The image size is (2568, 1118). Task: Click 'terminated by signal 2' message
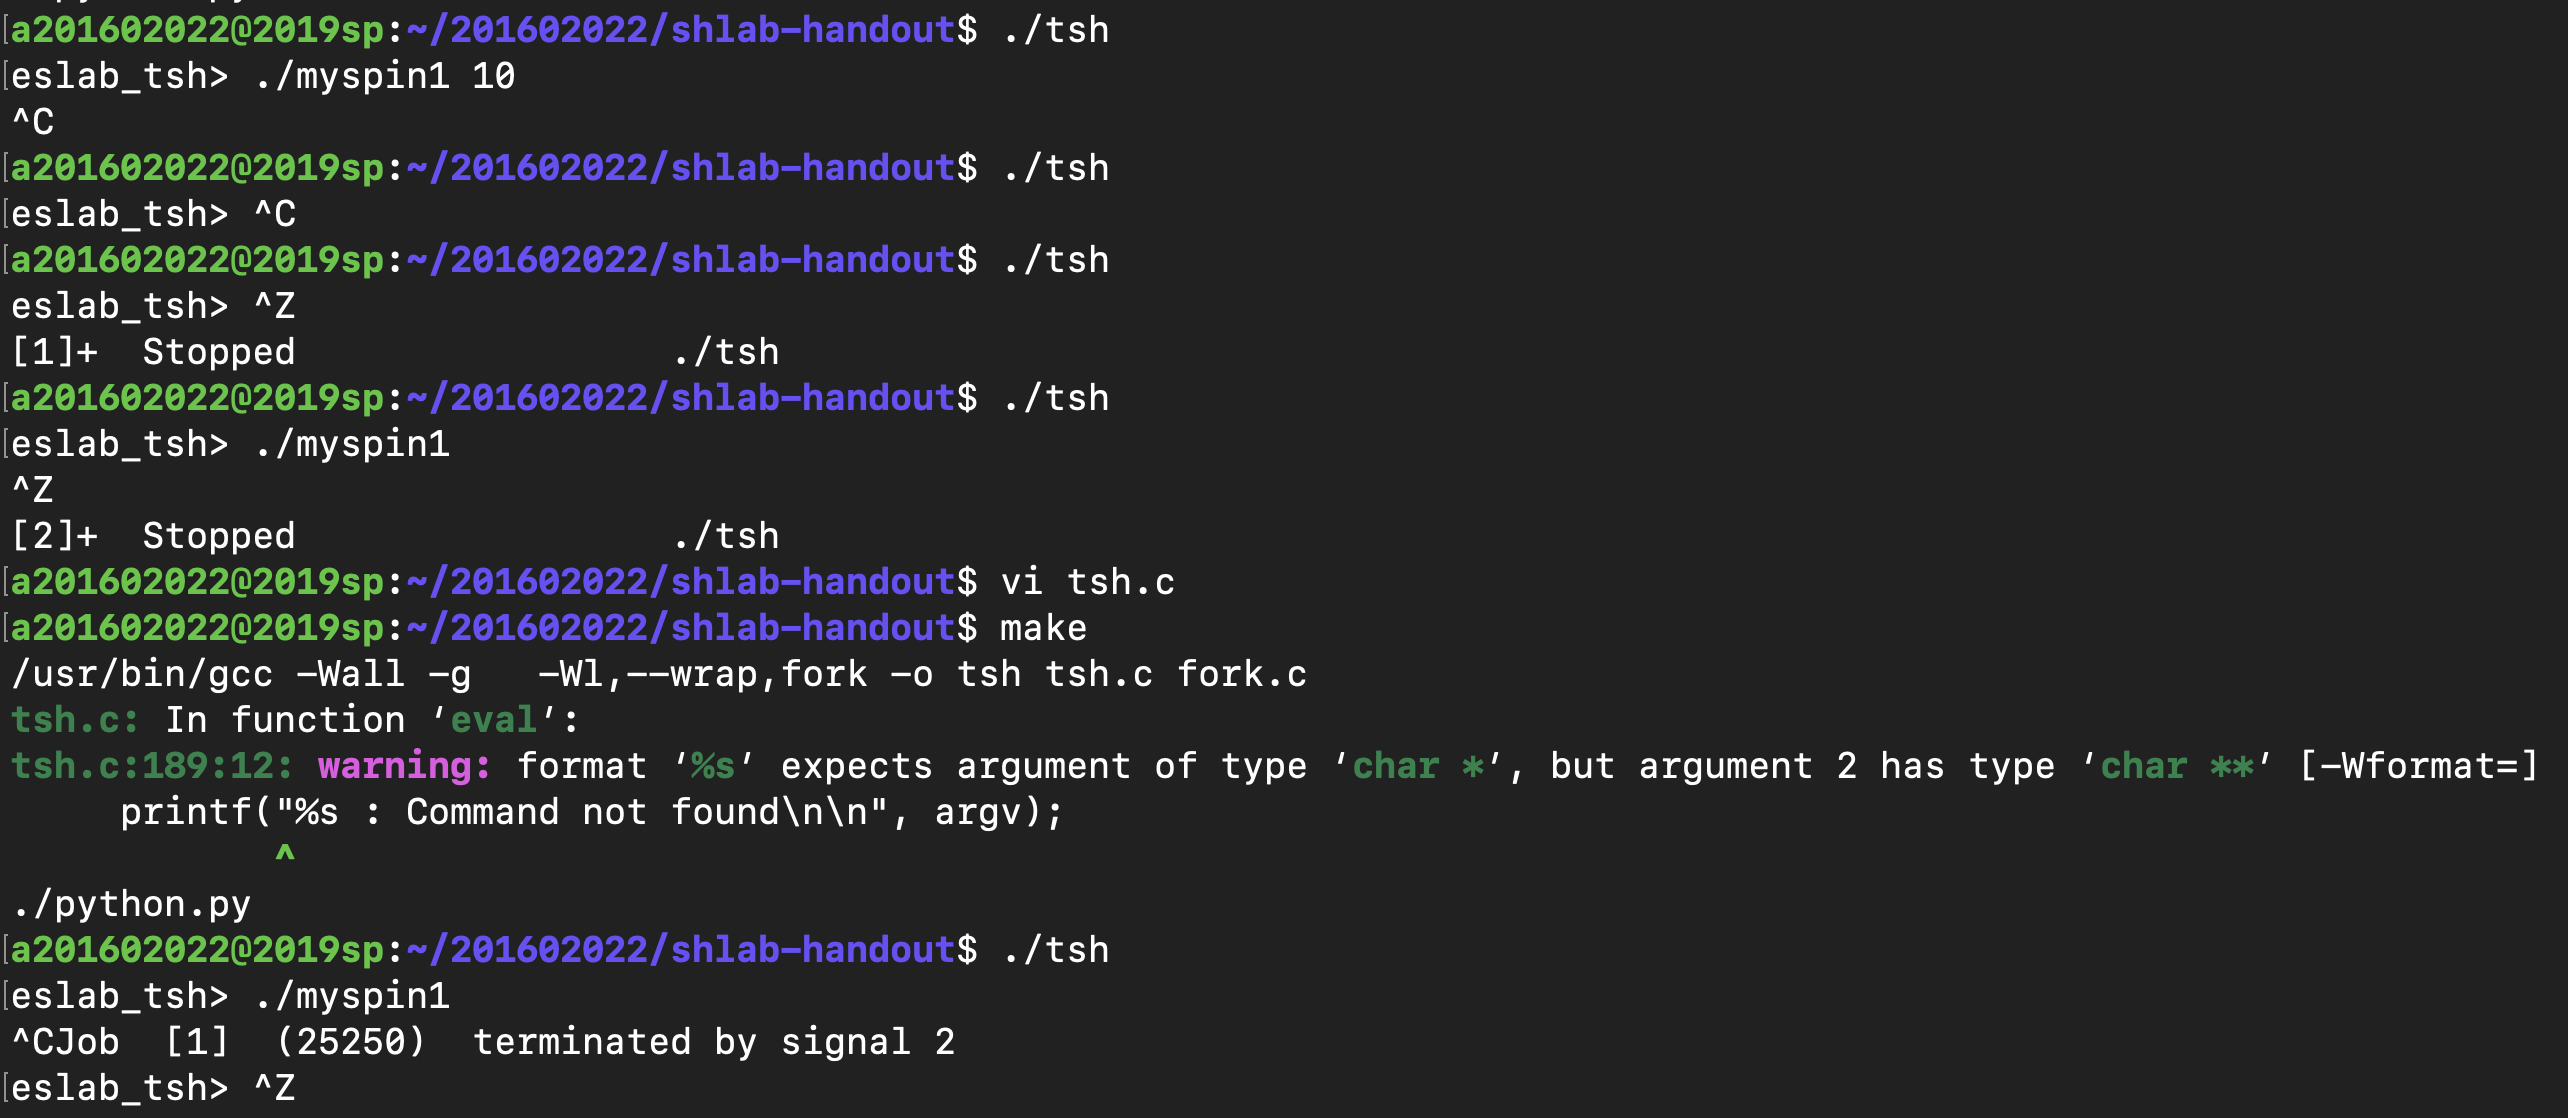click(x=713, y=1042)
